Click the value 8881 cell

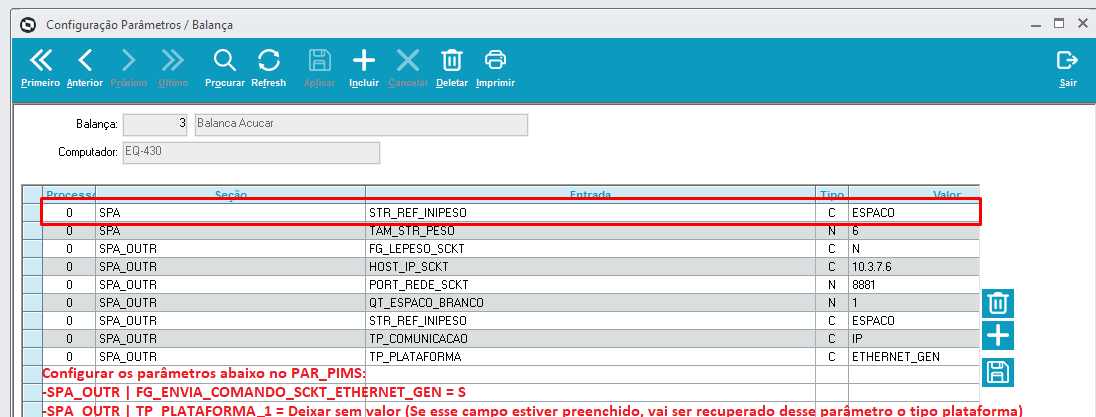(x=914, y=284)
